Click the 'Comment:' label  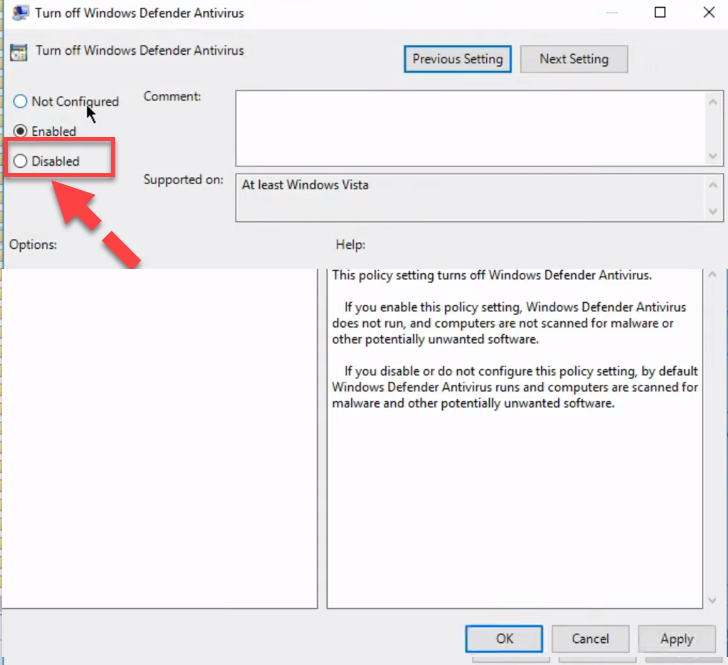tap(172, 97)
